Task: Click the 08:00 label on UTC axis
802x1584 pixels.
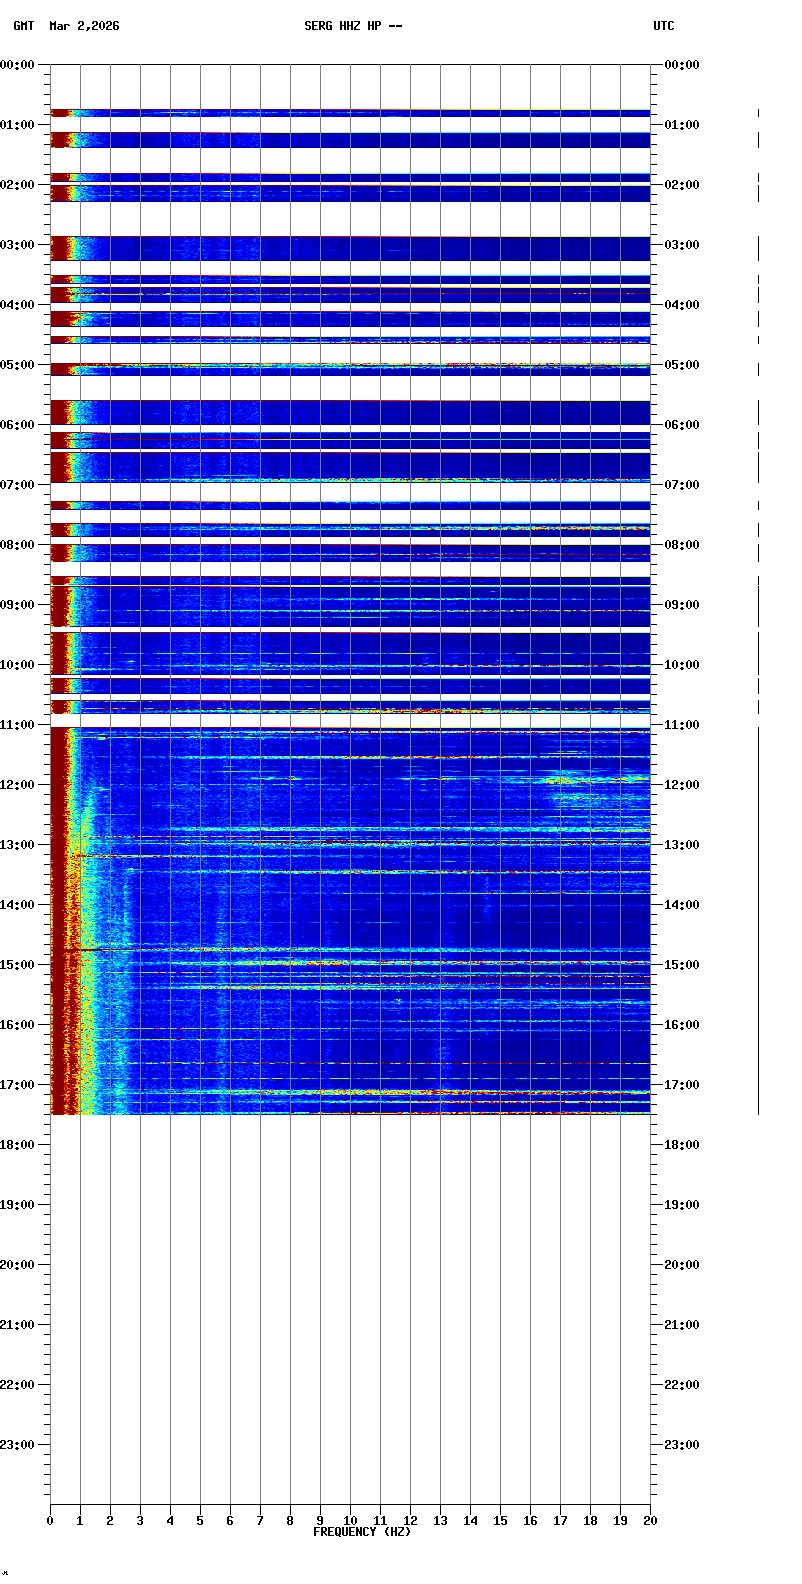Action: click(682, 545)
